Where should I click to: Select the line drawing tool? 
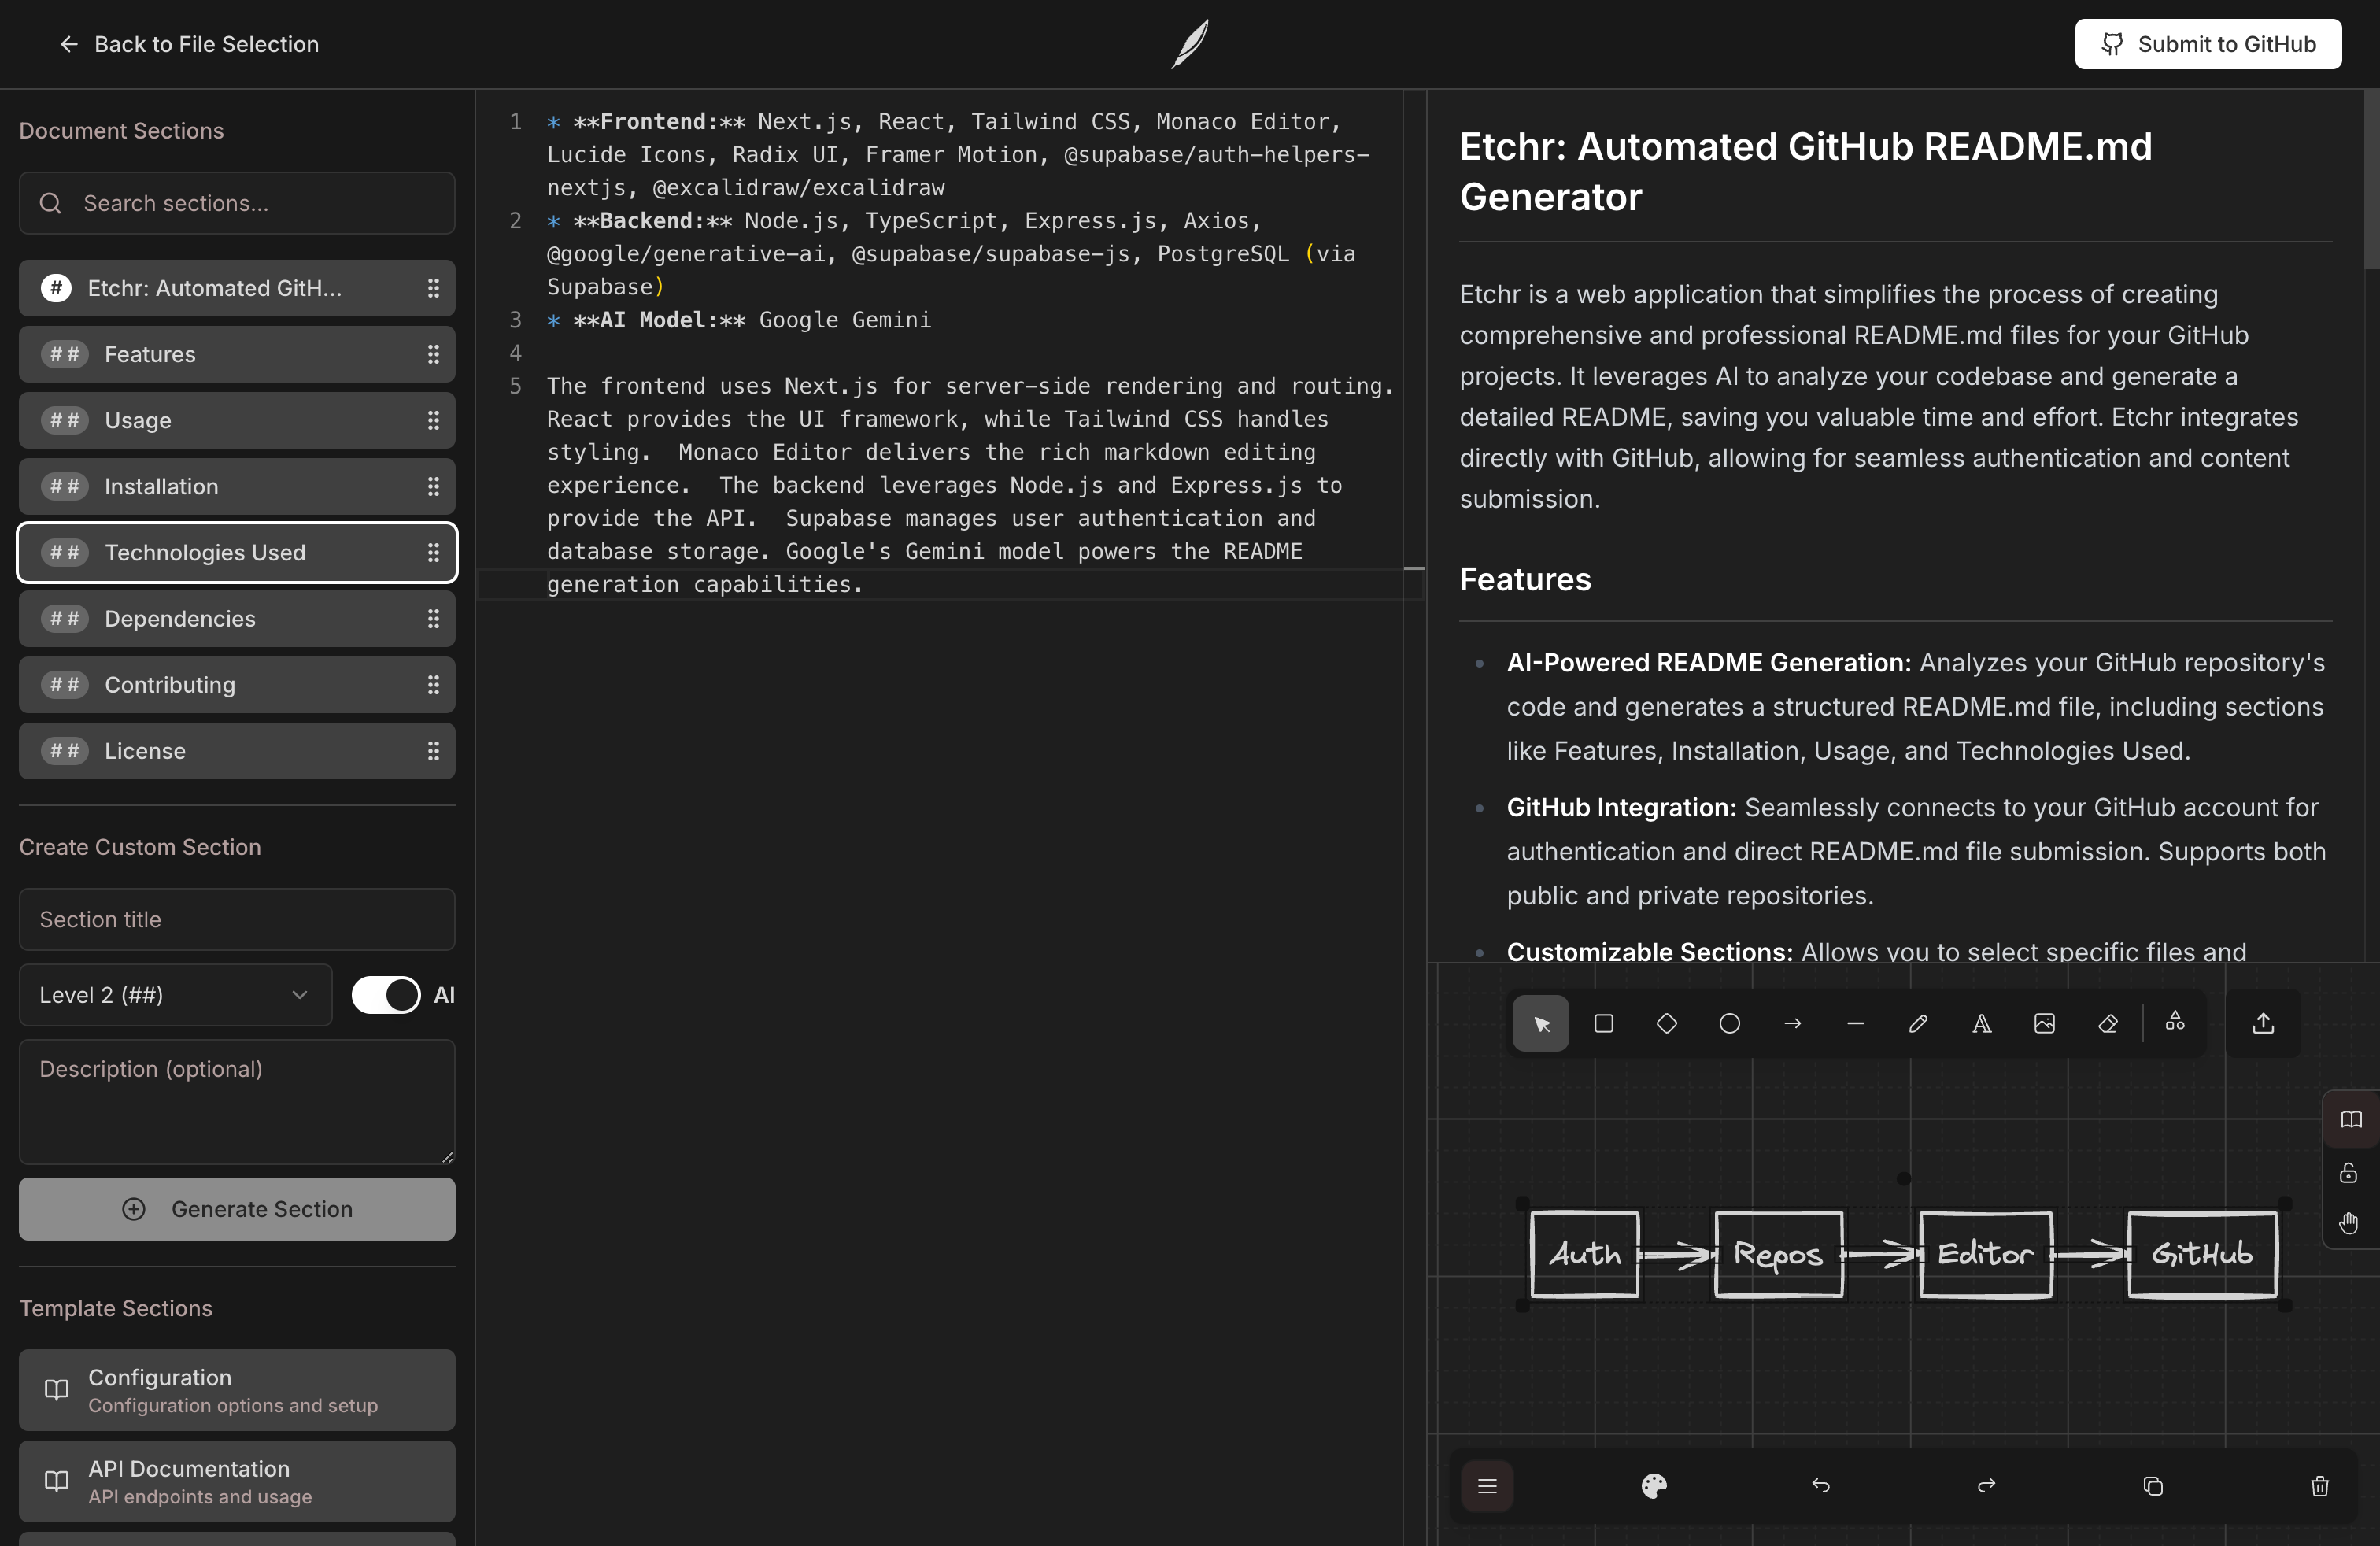pos(1855,1023)
